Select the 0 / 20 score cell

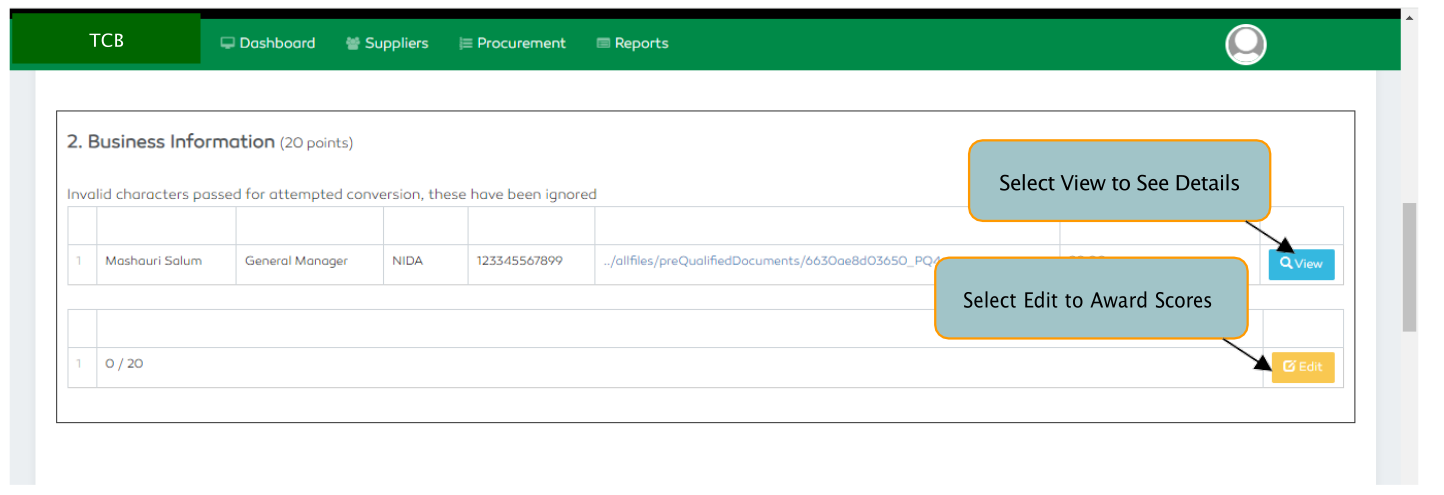680,367
